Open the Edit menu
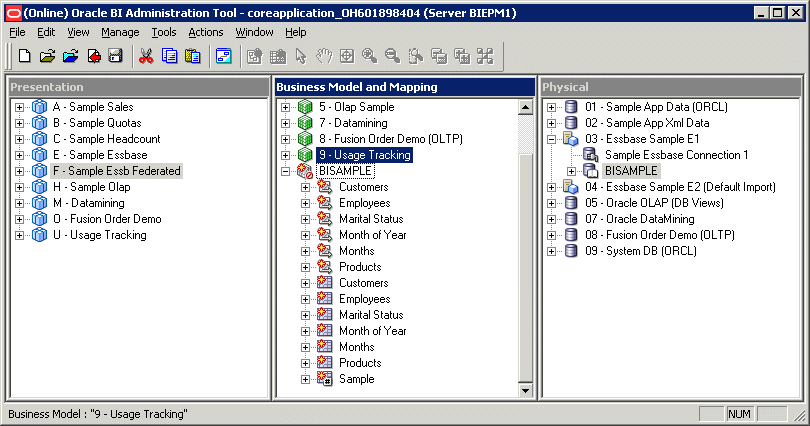 46,32
